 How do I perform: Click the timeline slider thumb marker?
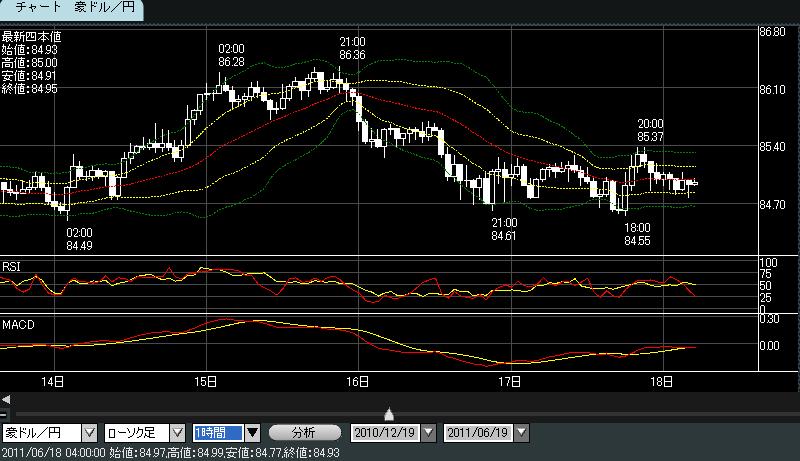[389, 413]
